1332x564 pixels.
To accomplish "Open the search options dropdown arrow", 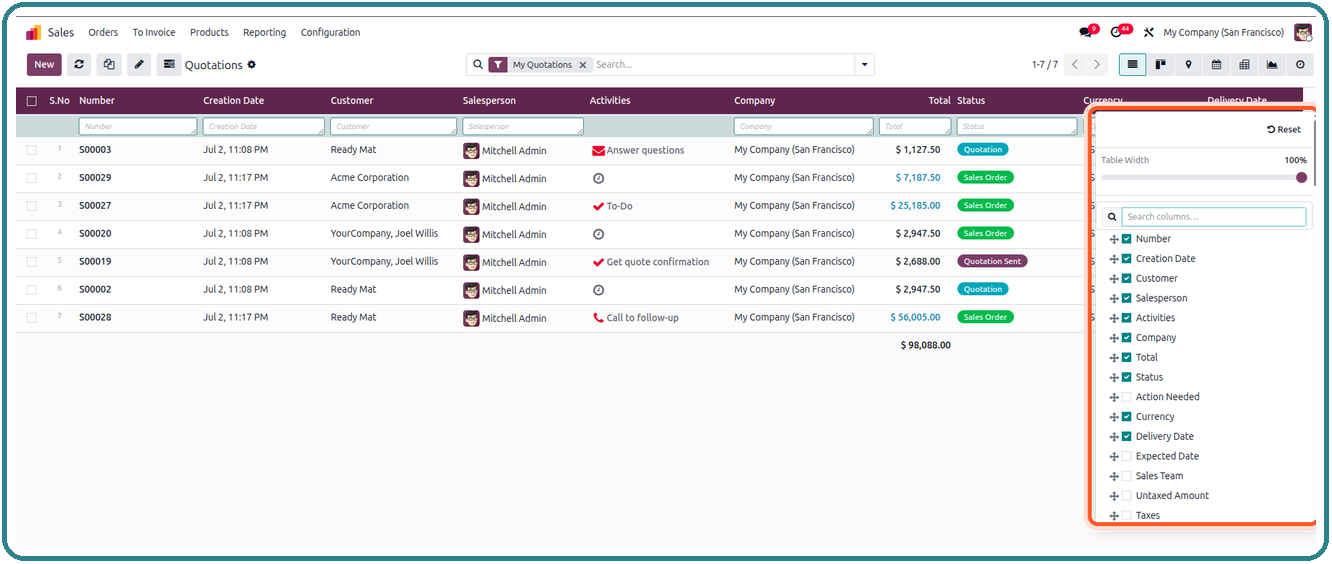I will [x=864, y=65].
